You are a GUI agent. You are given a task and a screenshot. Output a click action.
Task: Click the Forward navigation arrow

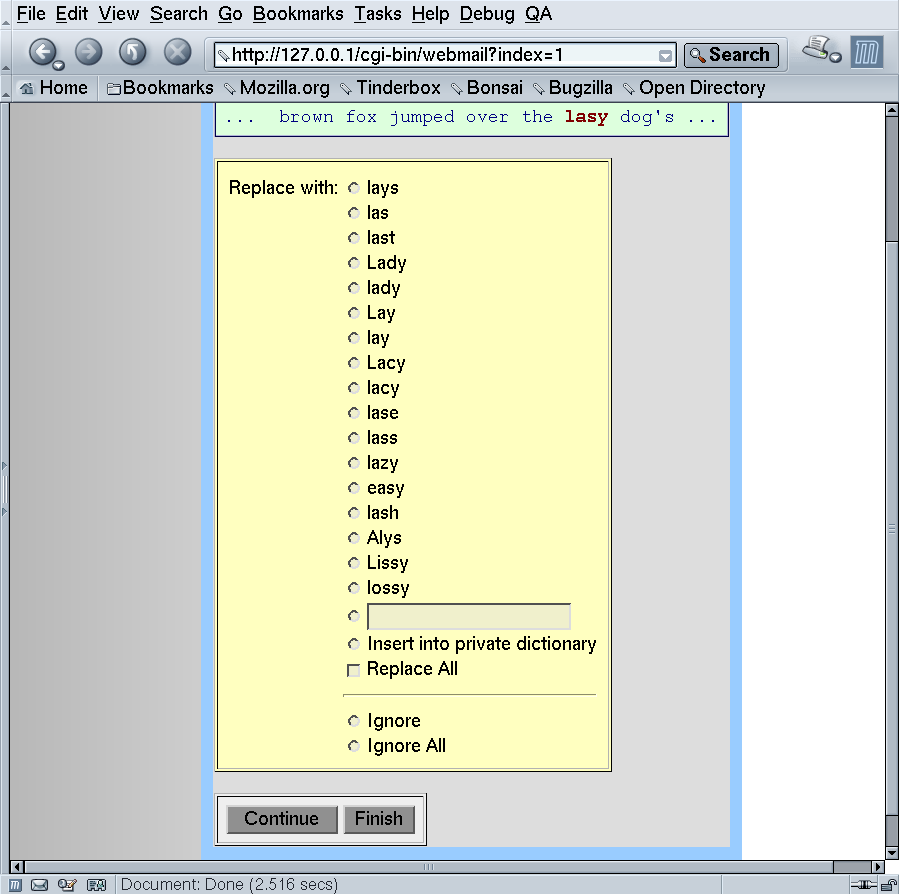pos(88,52)
